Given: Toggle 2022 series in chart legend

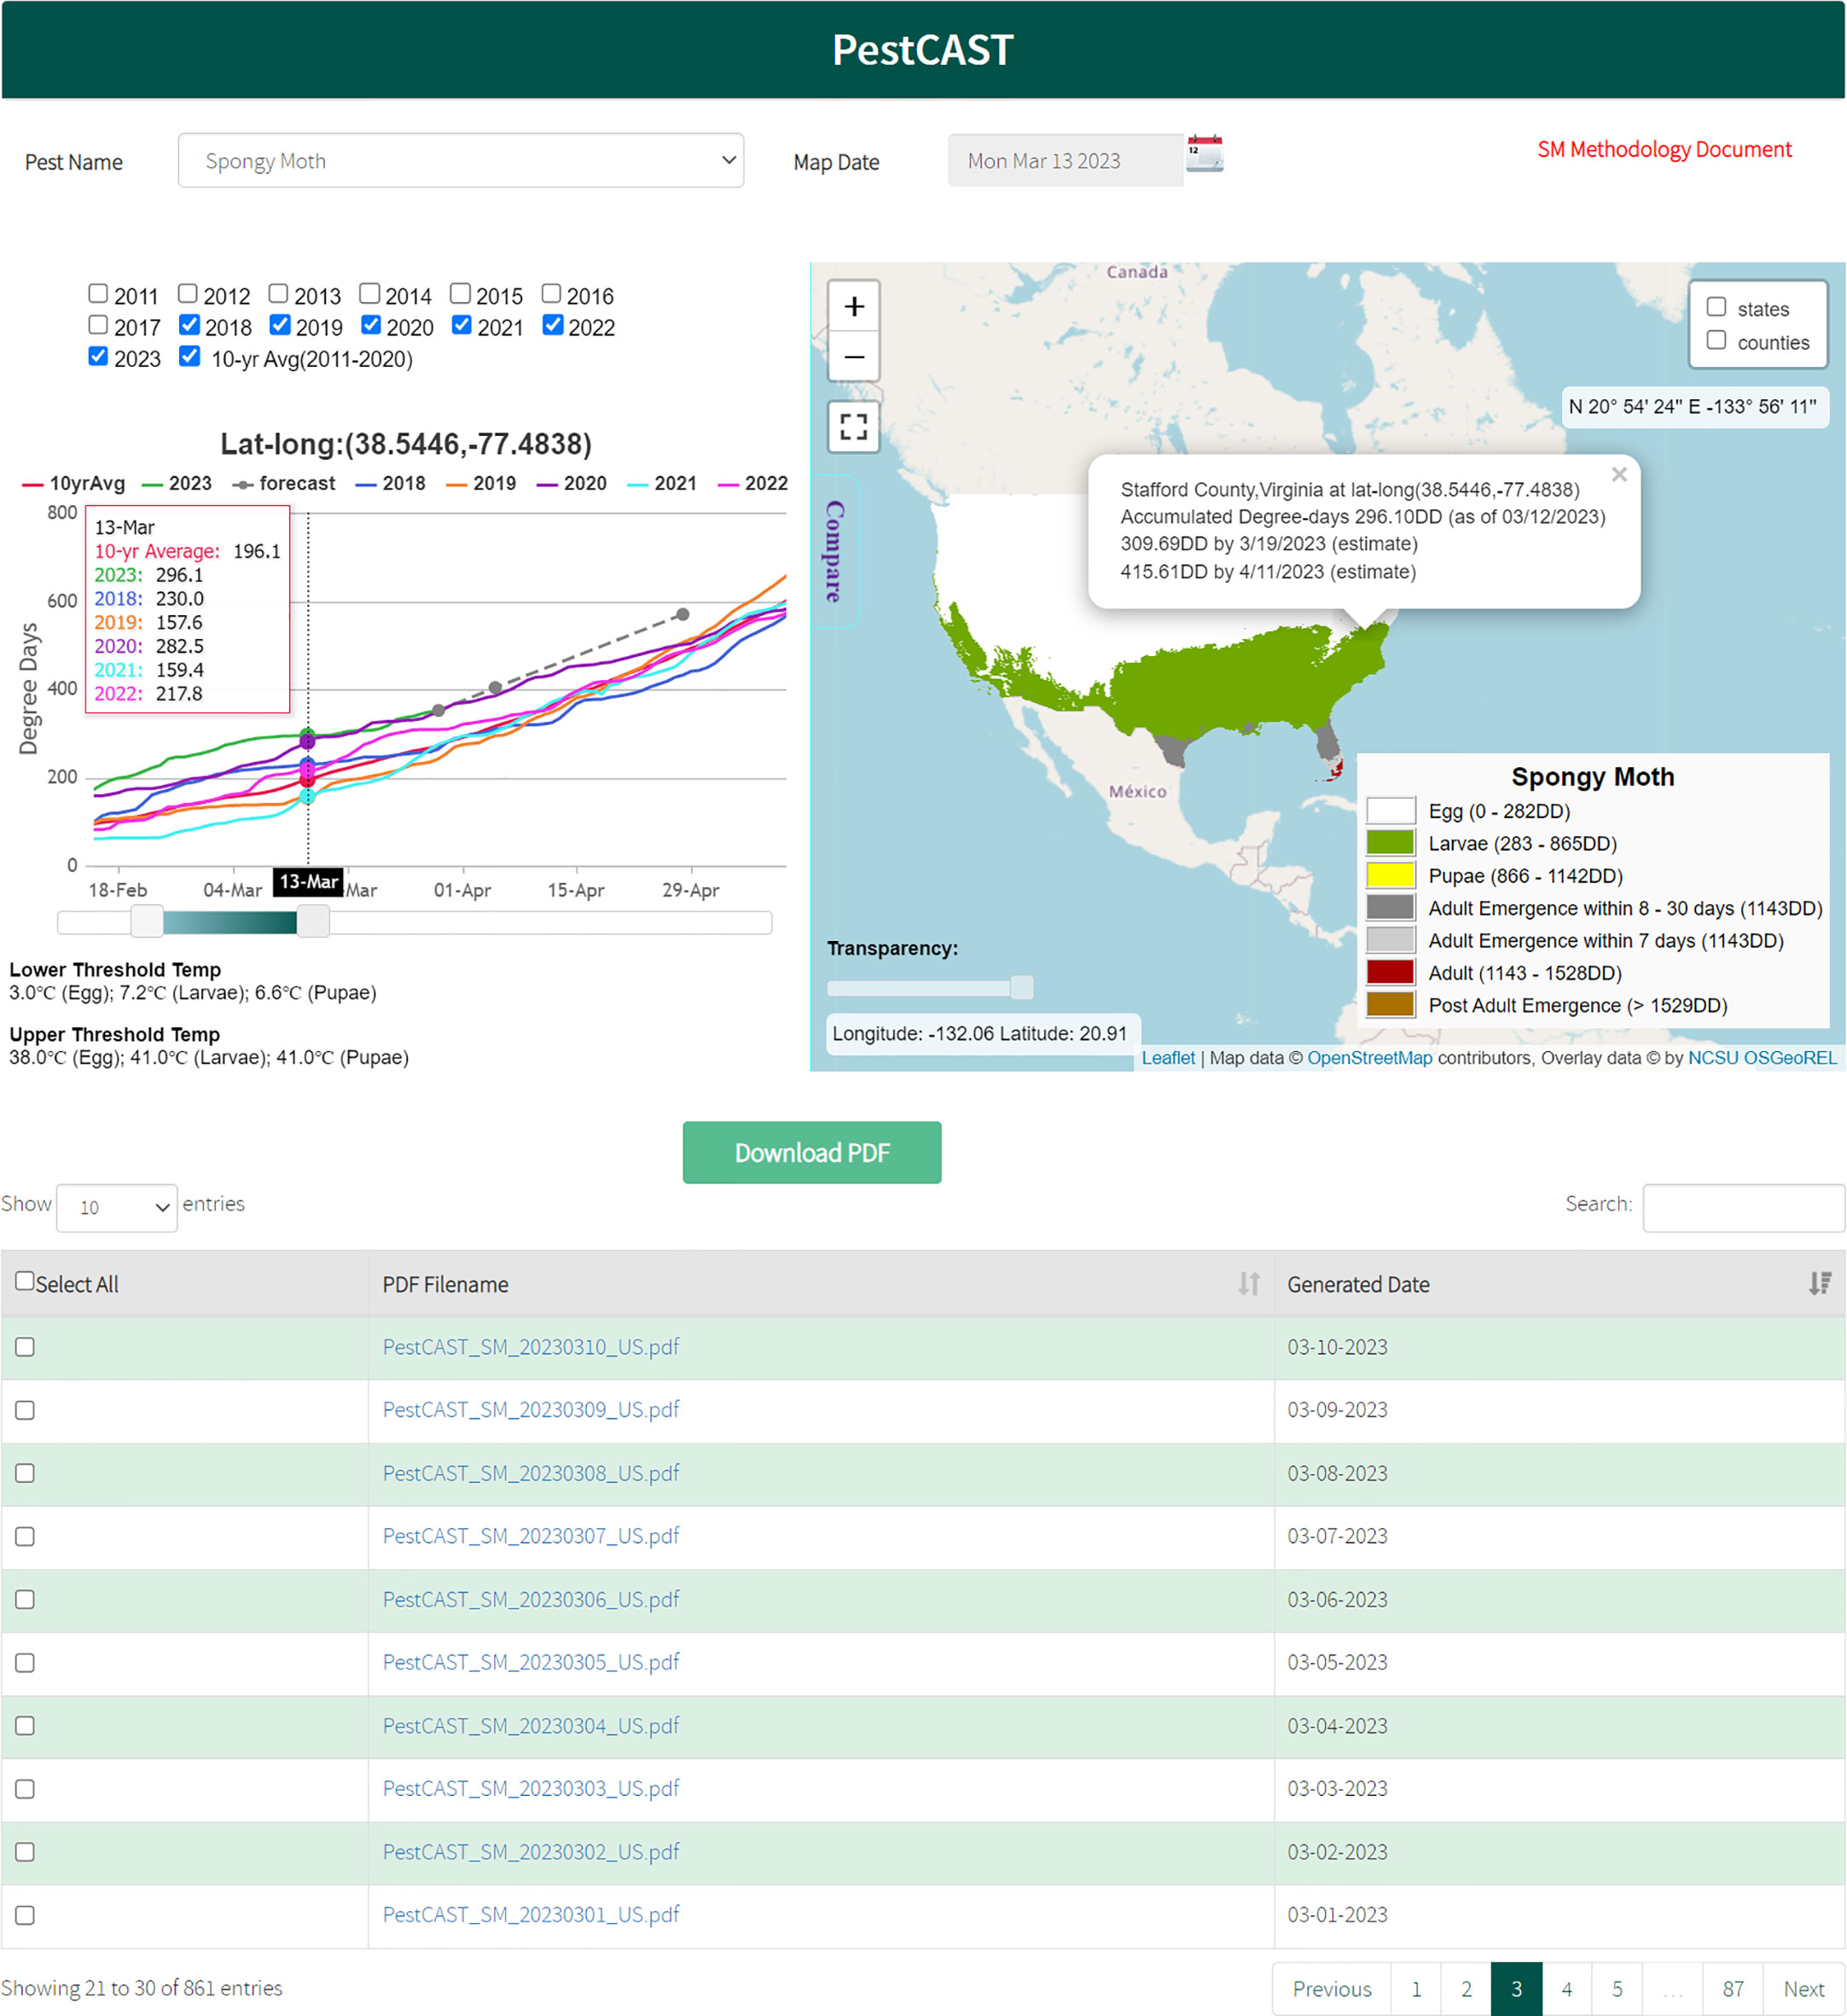Looking at the screenshot, I should coord(753,484).
